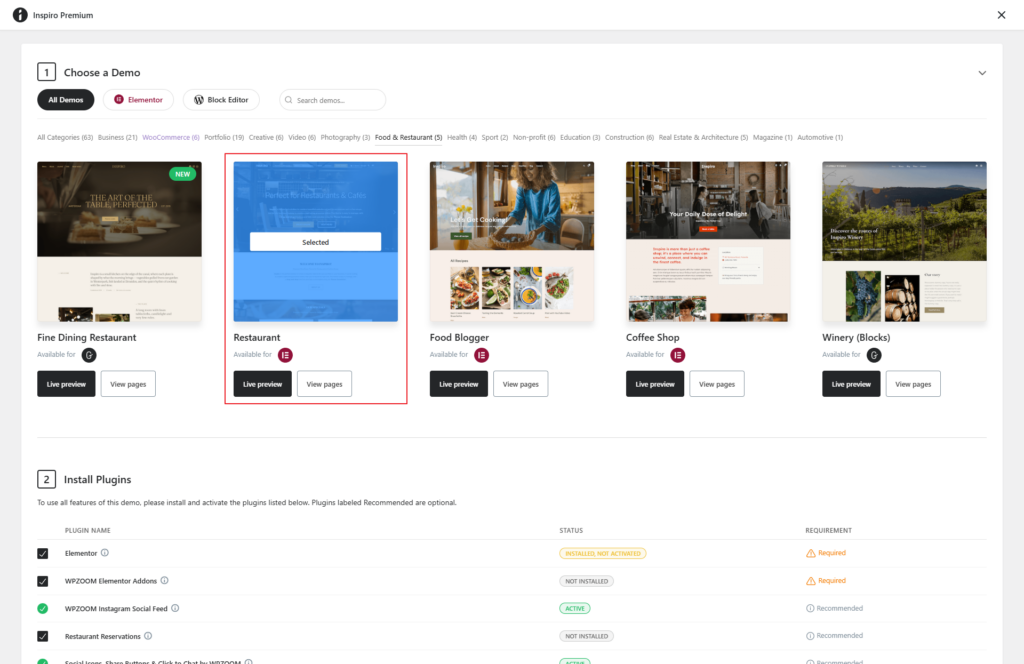Click Recommended info icon for Instagram Social Feed
This screenshot has height=664, width=1024.
point(810,609)
